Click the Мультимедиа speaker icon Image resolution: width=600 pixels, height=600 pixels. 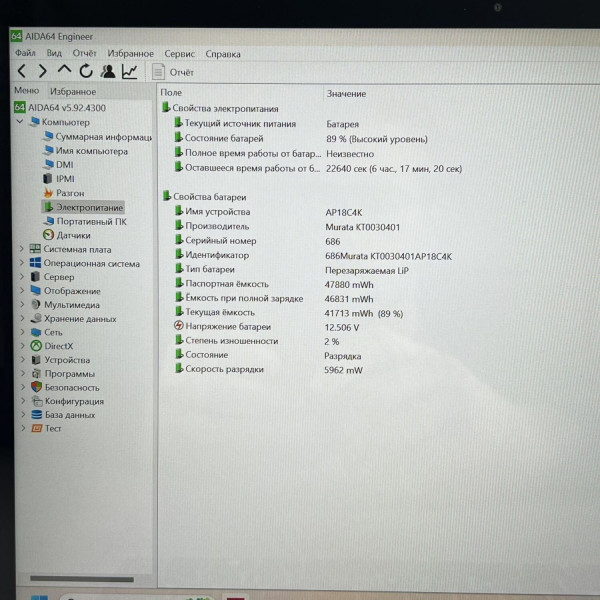click(36, 305)
